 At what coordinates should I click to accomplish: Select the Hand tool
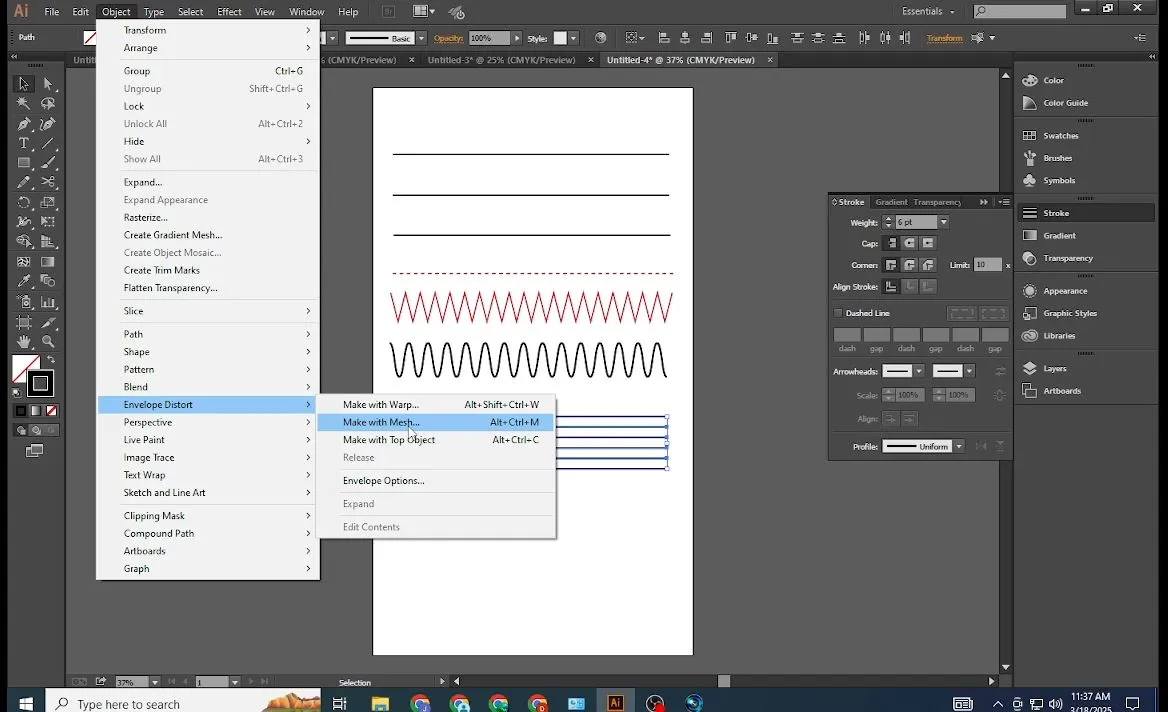click(23, 341)
